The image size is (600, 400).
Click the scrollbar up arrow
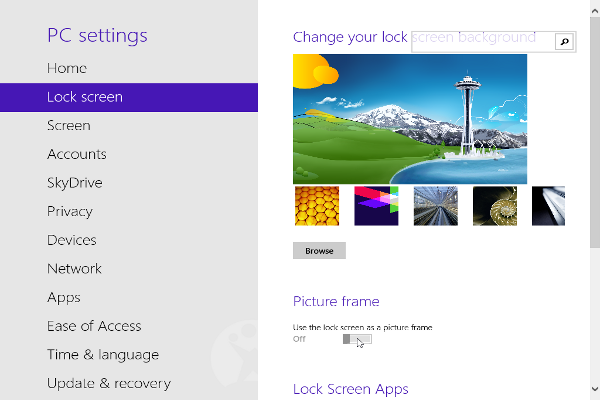[595, 11]
